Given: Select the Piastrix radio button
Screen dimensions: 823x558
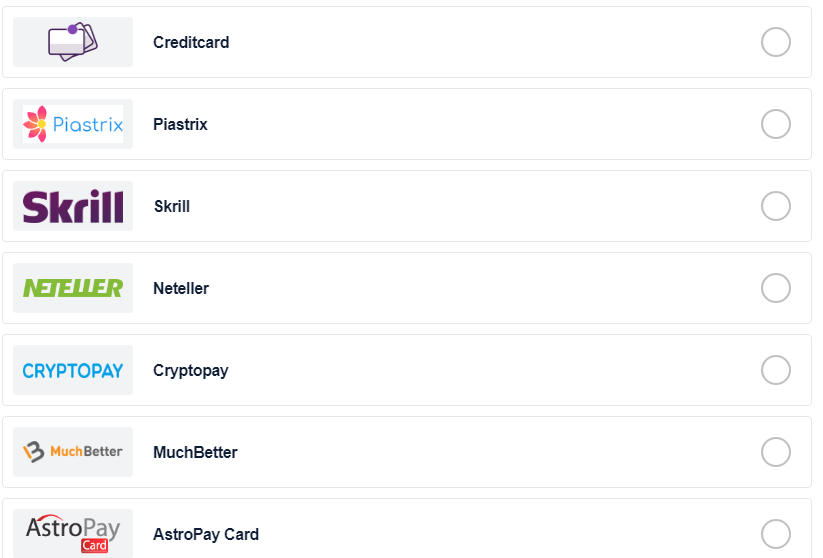Looking at the screenshot, I should 776,124.
